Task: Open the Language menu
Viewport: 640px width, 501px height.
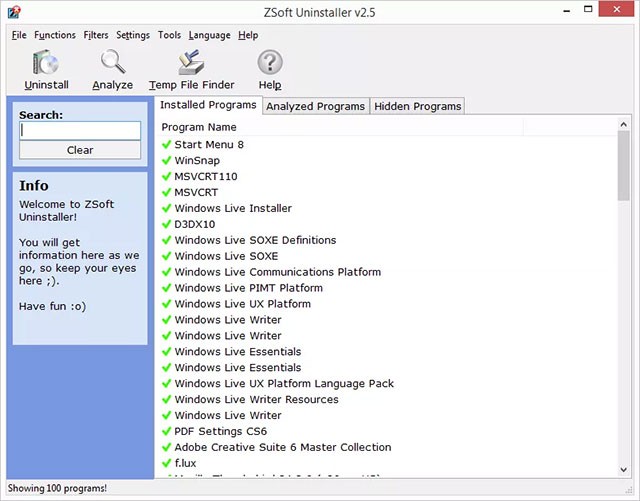Action: (x=209, y=35)
